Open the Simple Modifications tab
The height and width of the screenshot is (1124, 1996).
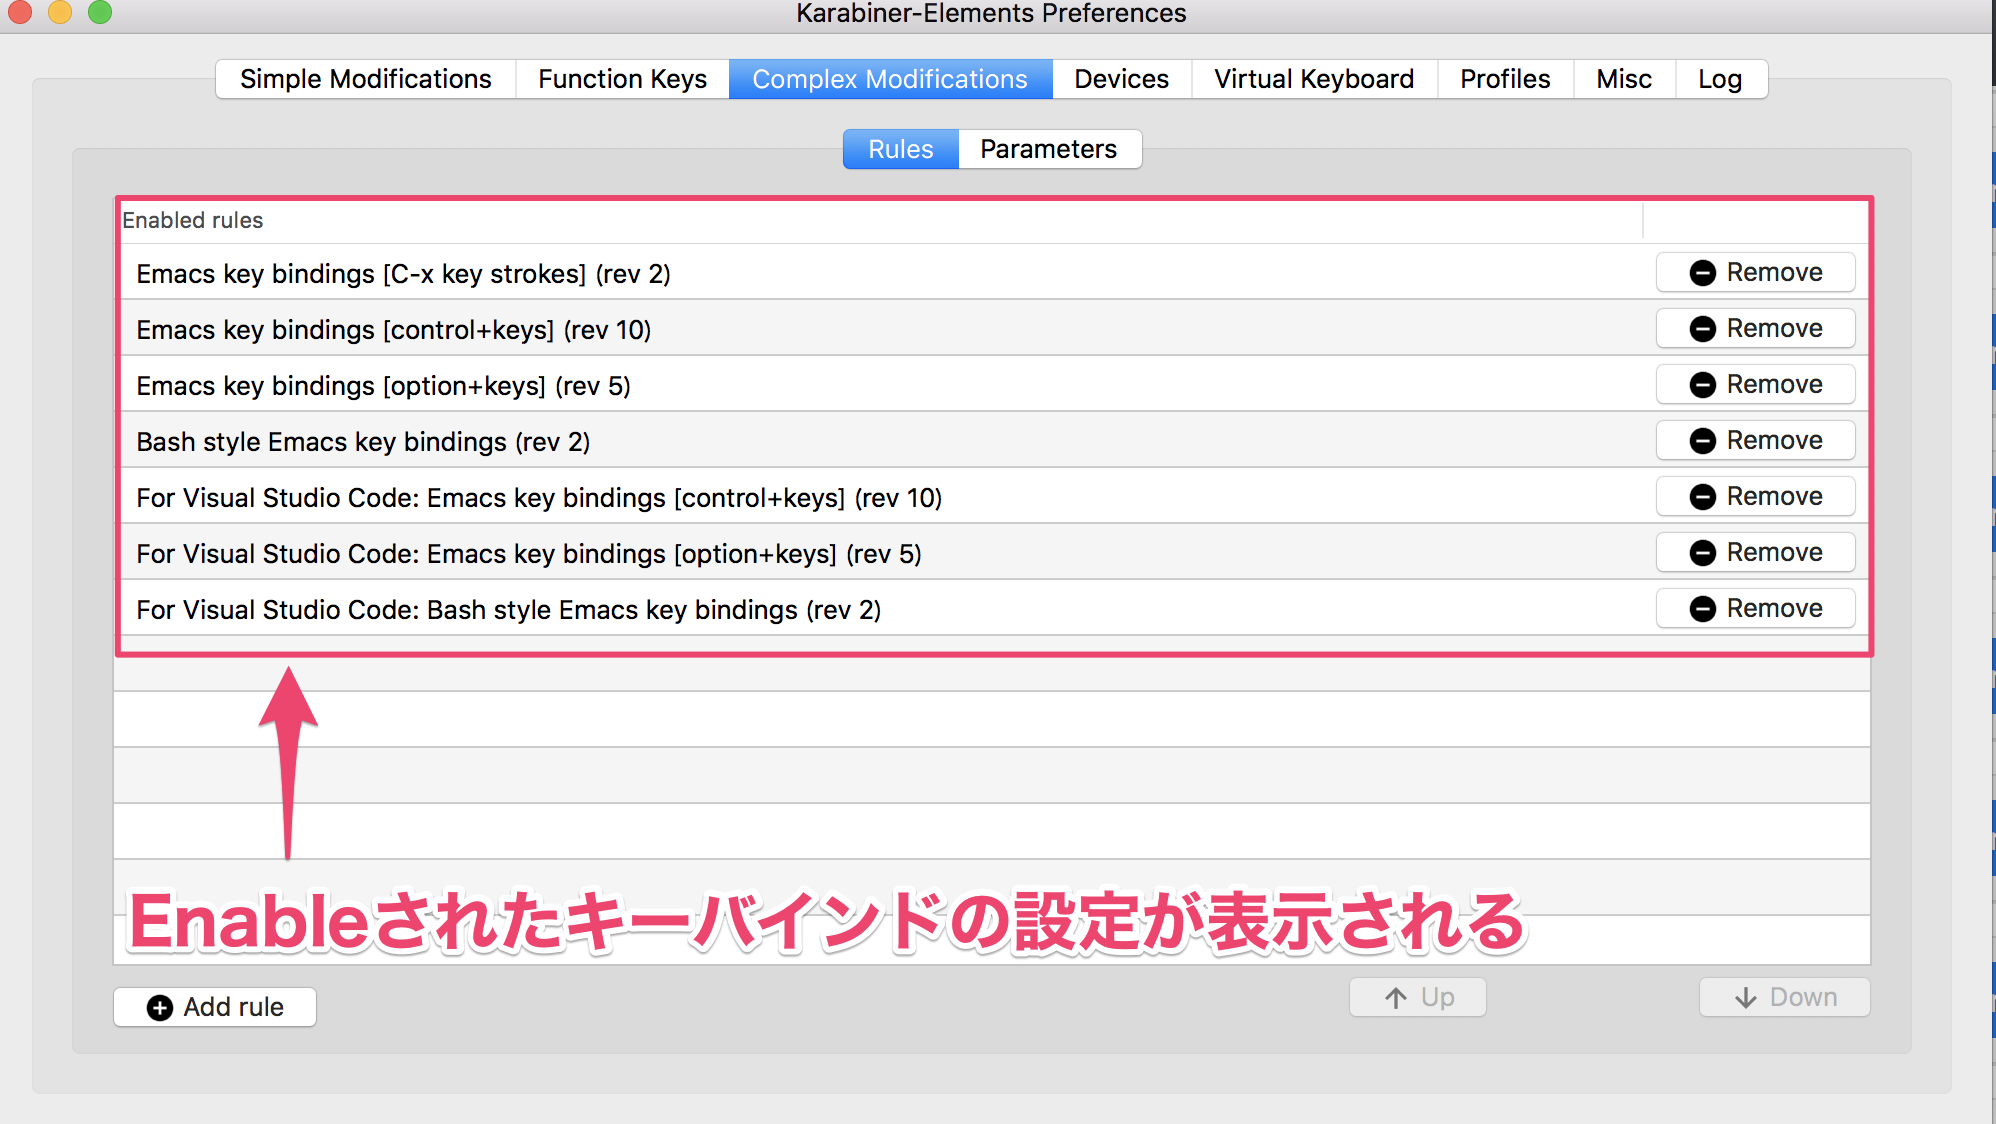click(x=364, y=78)
